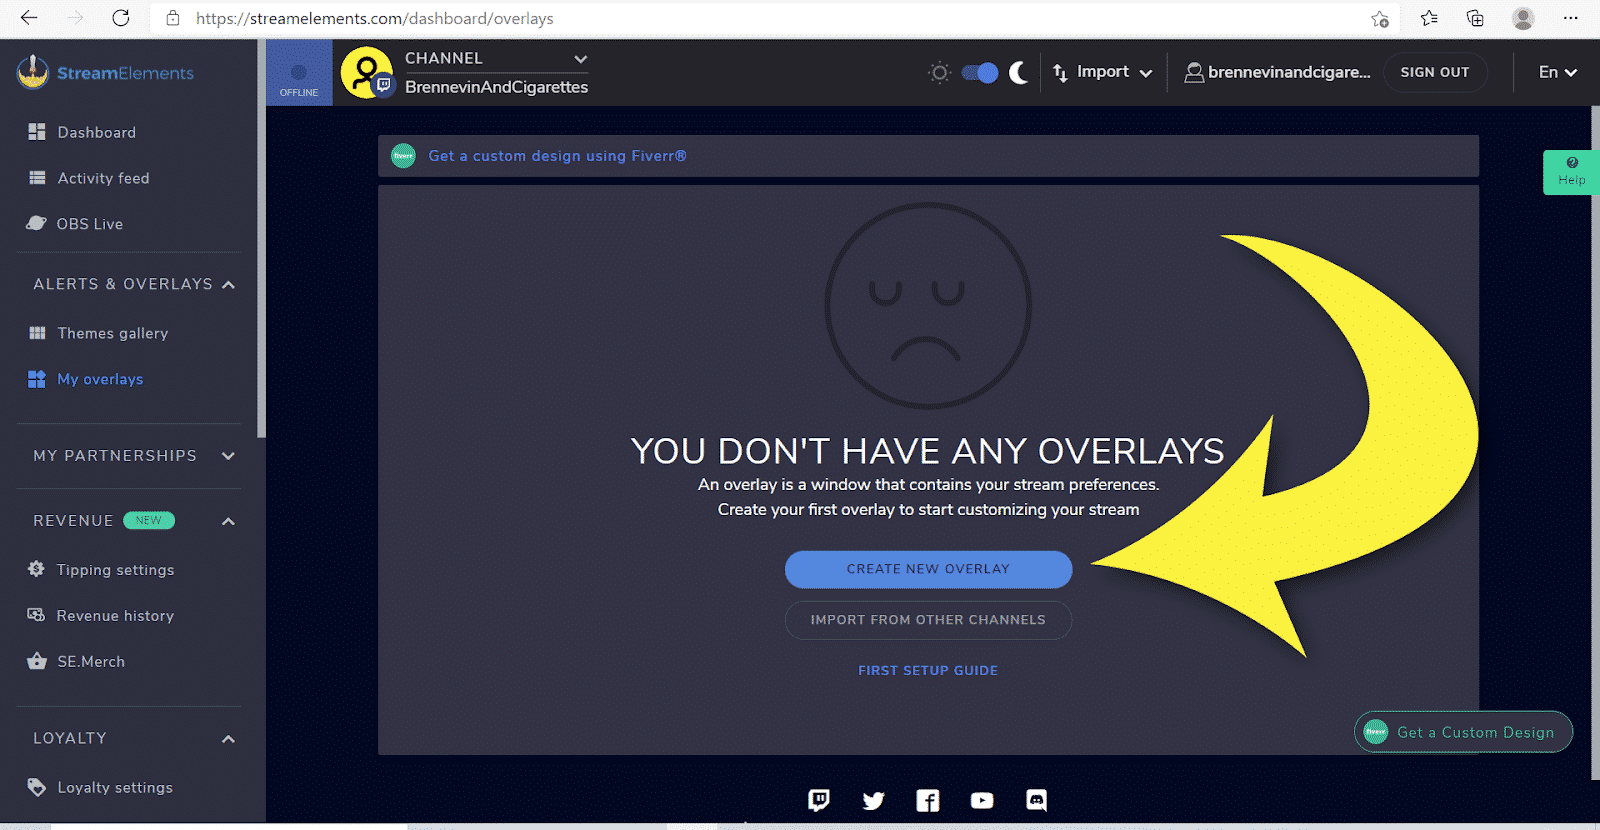Open the Facebook footer icon
This screenshot has width=1600, height=830.
click(928, 800)
